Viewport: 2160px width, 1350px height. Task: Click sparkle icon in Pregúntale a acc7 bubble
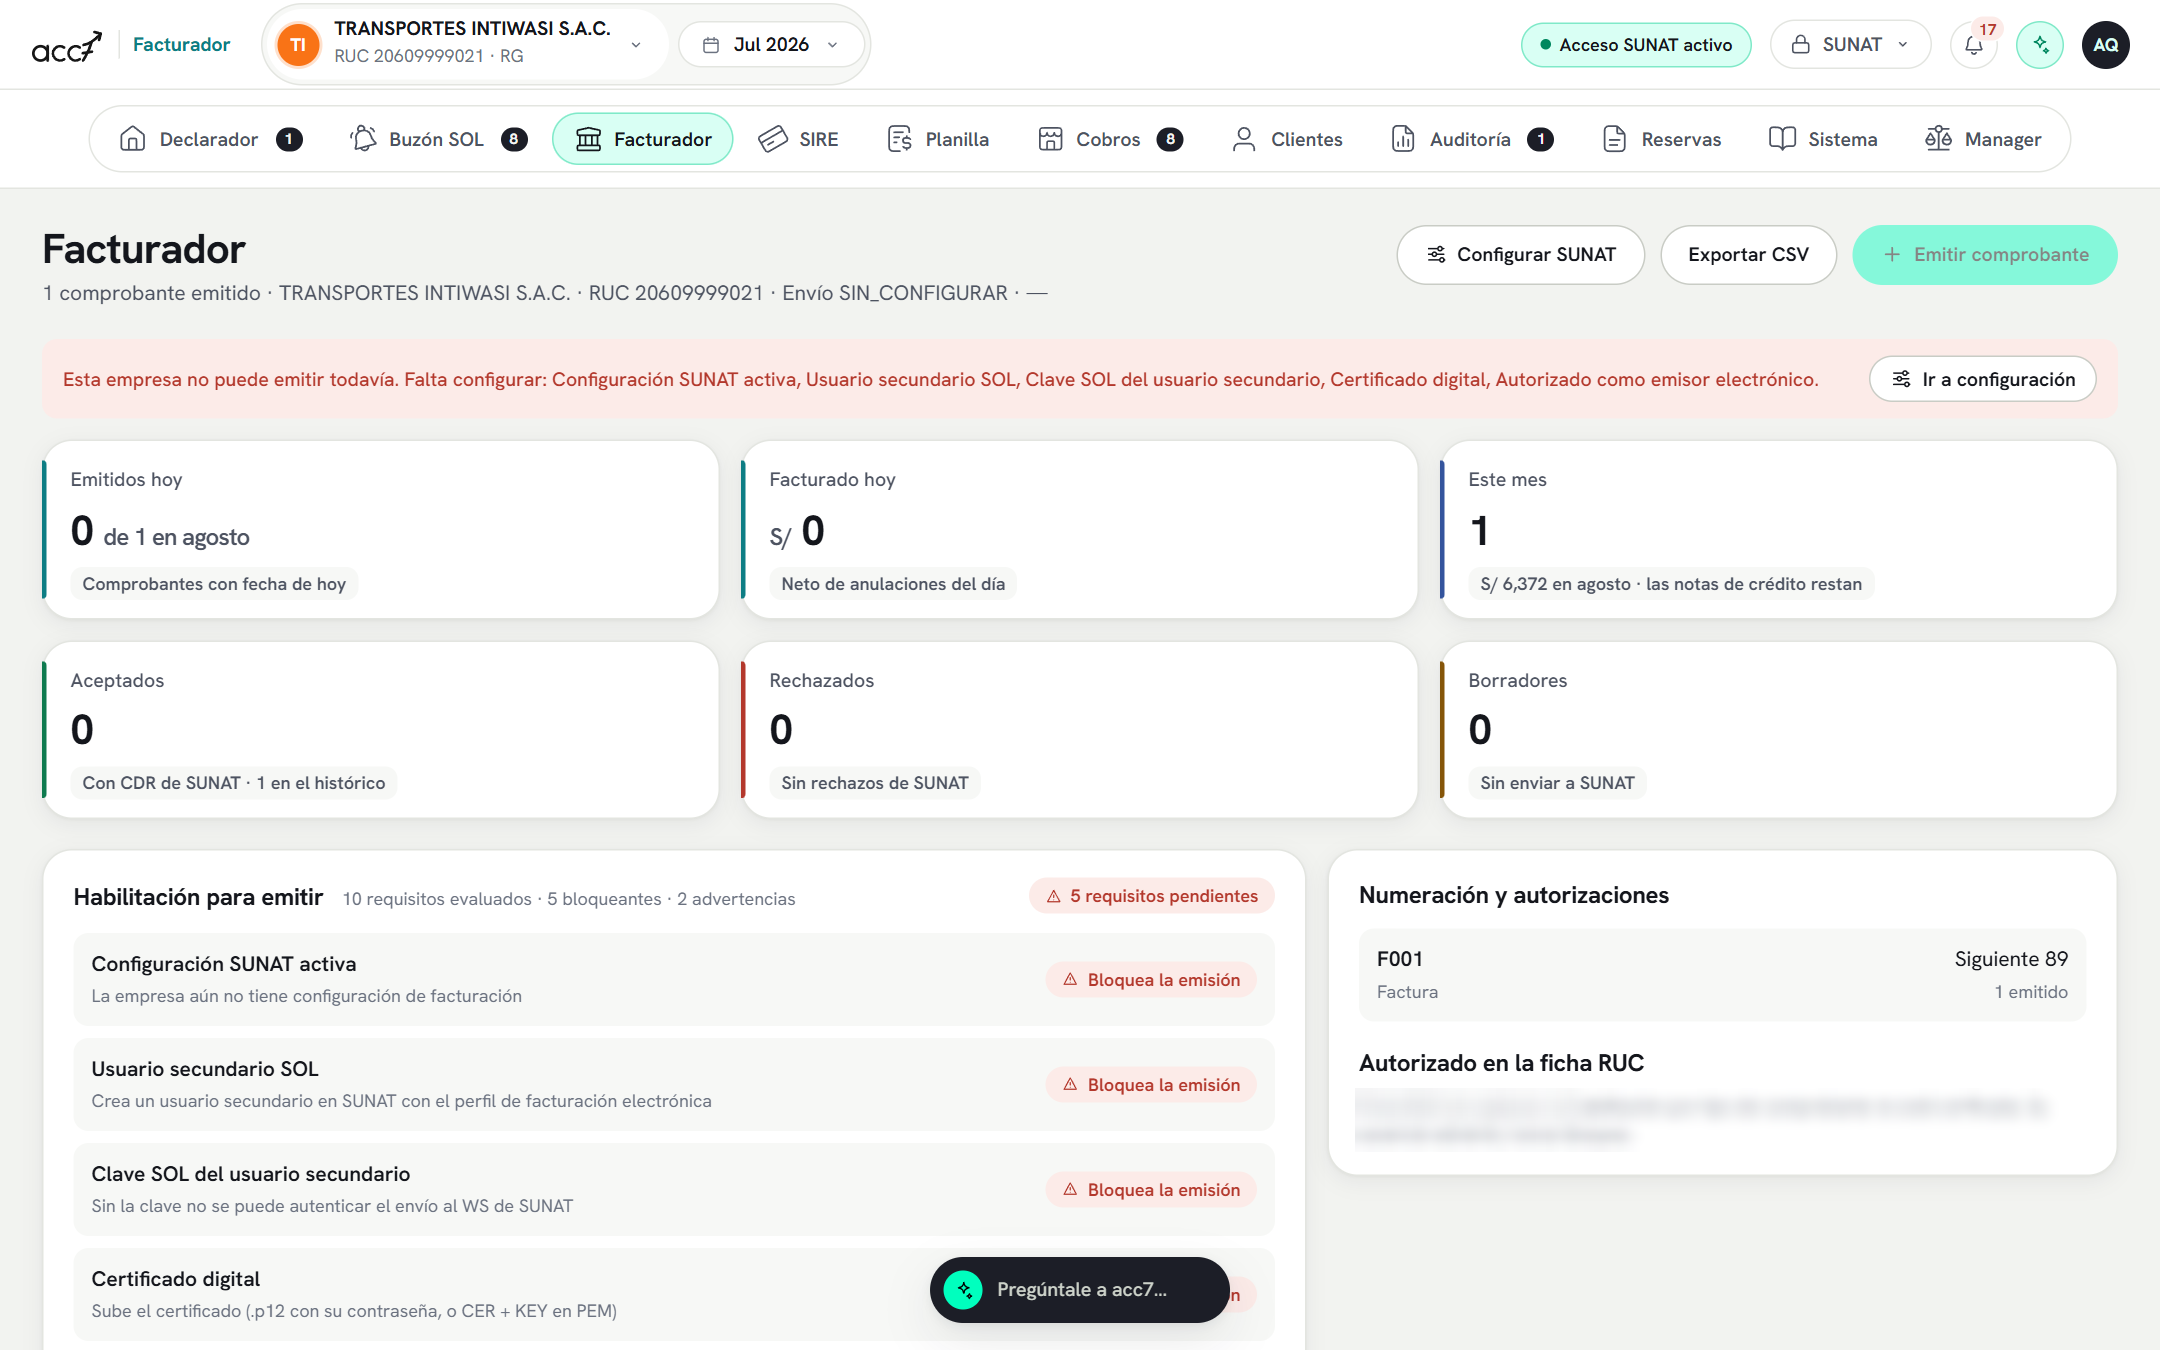[964, 1290]
